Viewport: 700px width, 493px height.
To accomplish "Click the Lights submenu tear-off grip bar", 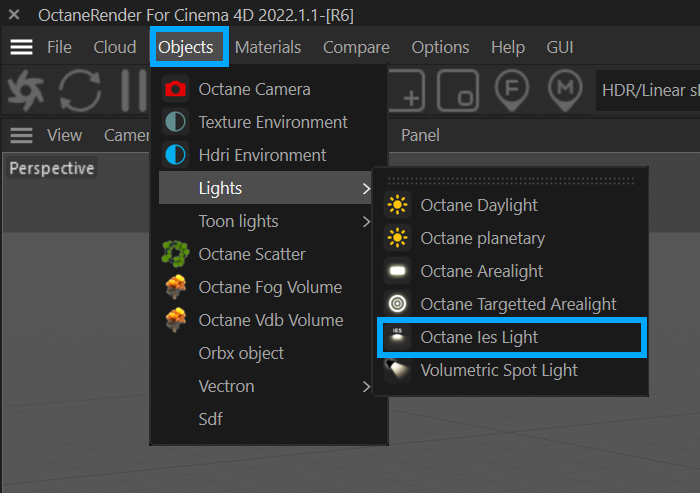I will 510,180.
